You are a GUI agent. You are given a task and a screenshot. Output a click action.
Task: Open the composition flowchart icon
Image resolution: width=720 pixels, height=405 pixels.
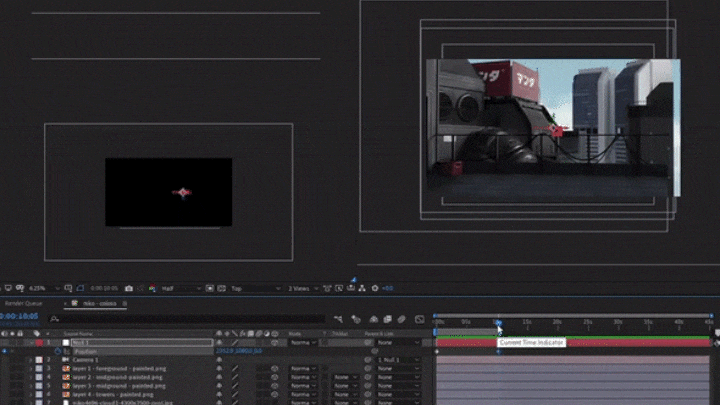(362, 288)
